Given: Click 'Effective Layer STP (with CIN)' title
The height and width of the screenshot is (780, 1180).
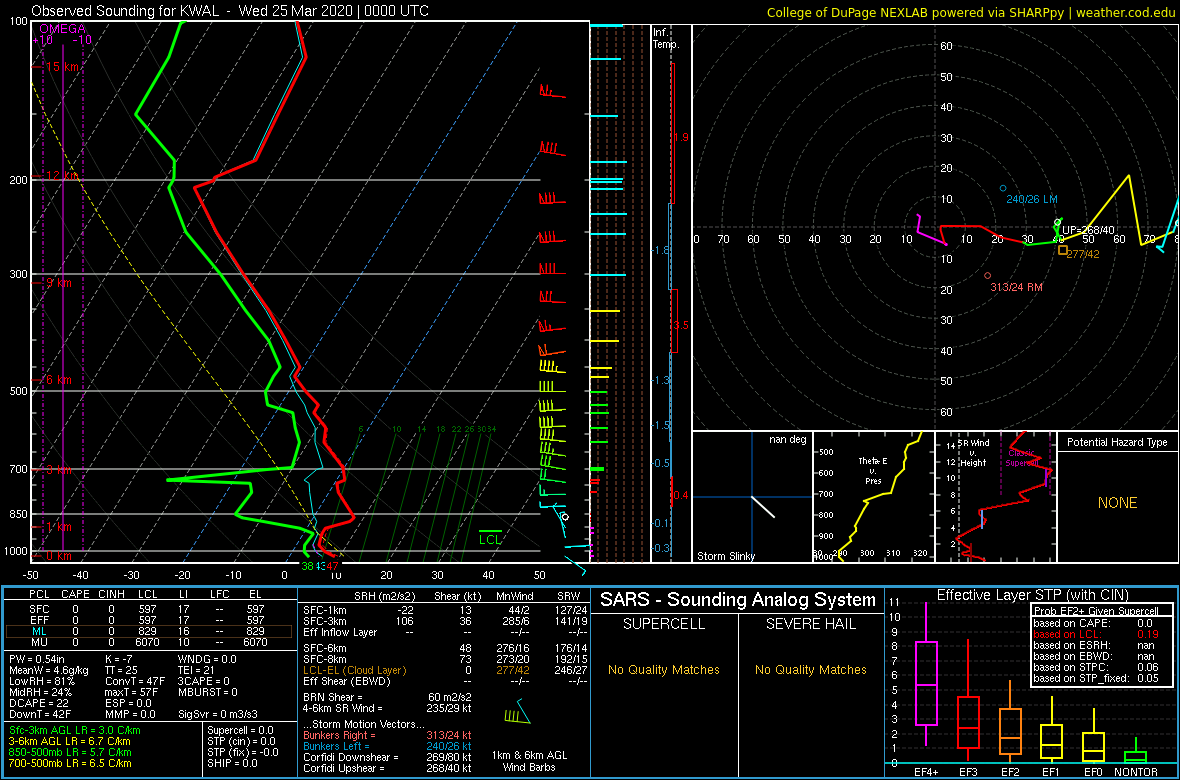Looking at the screenshot, I should (x=1032, y=596).
